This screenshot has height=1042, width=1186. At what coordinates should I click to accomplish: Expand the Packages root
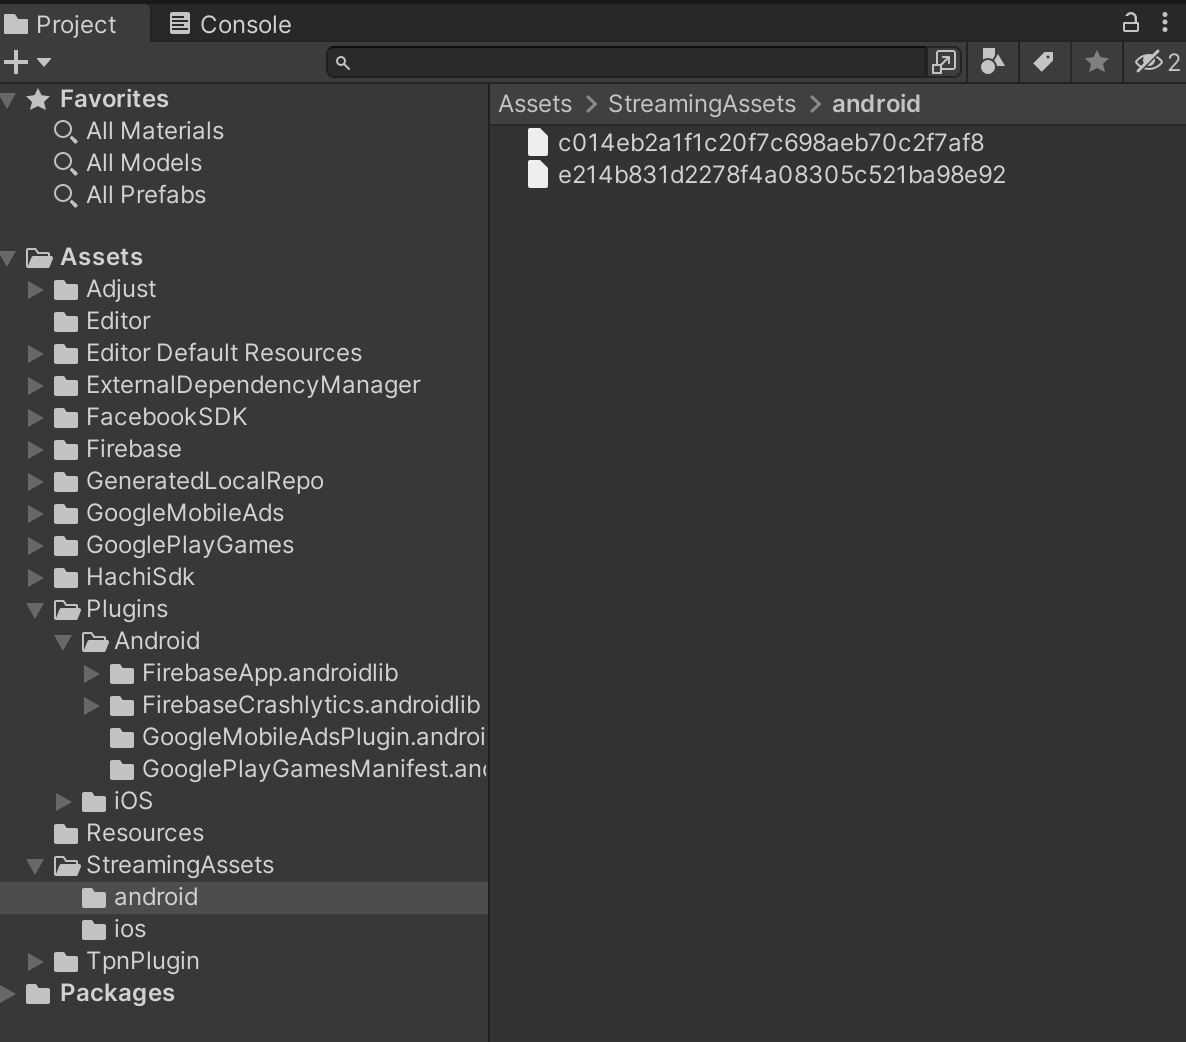pos(8,994)
